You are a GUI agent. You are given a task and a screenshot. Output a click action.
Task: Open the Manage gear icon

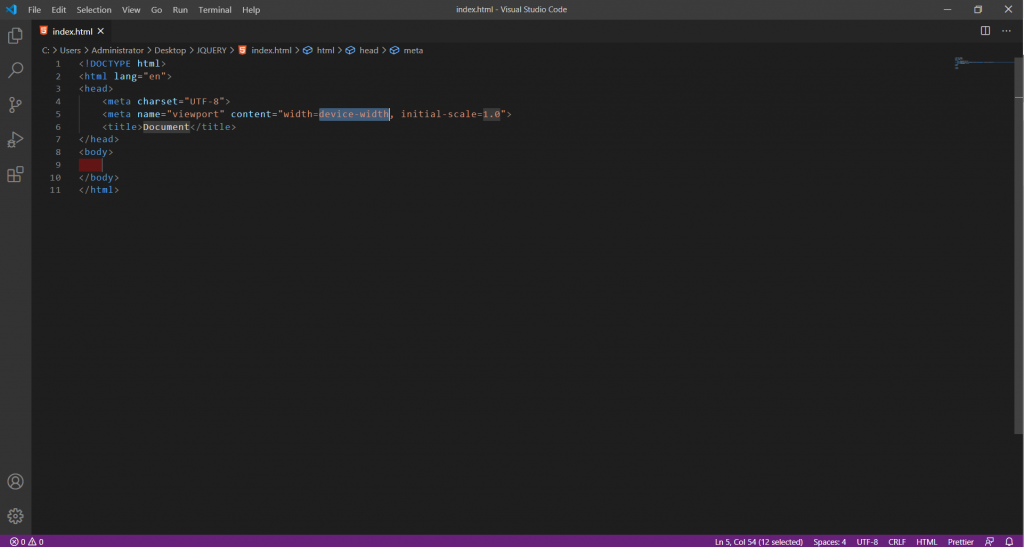15,516
